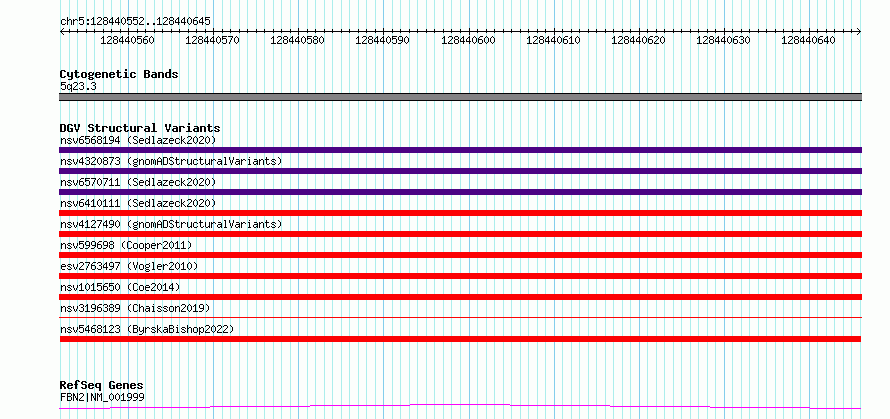Click the chr5:128440552..128440645 region label
This screenshot has width=890, height=419.
point(135,22)
